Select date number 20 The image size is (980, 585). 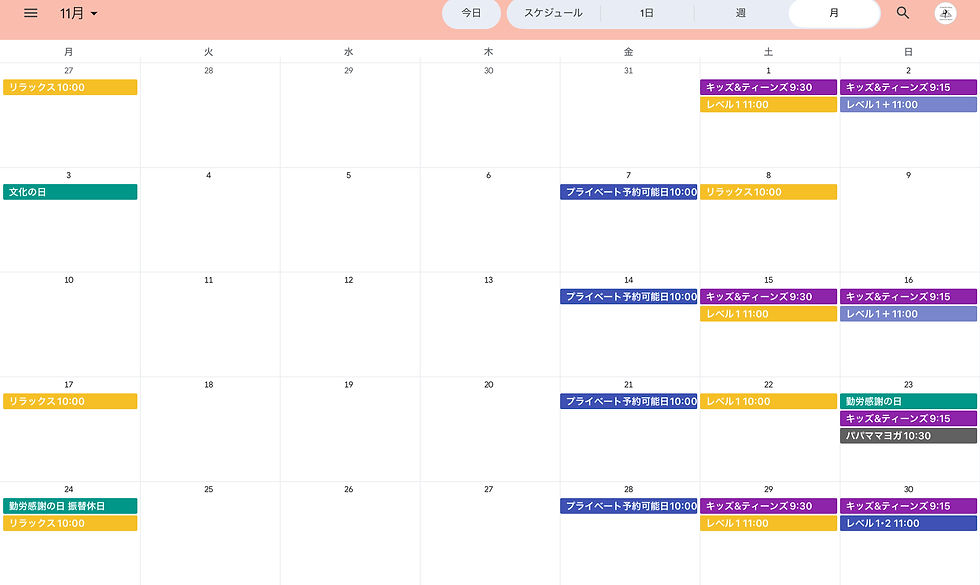coord(489,385)
